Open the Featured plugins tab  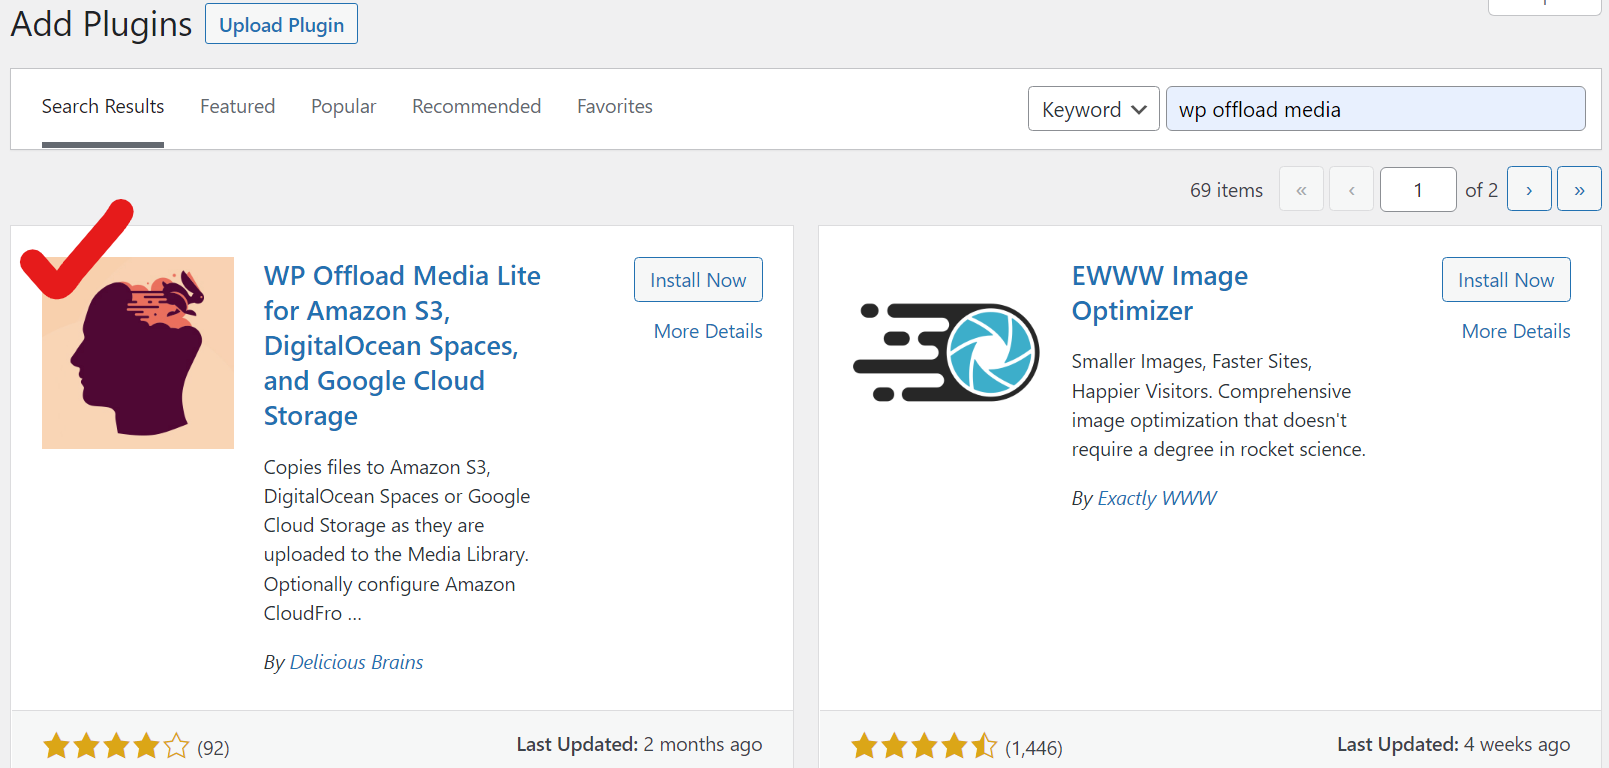pyautogui.click(x=237, y=106)
